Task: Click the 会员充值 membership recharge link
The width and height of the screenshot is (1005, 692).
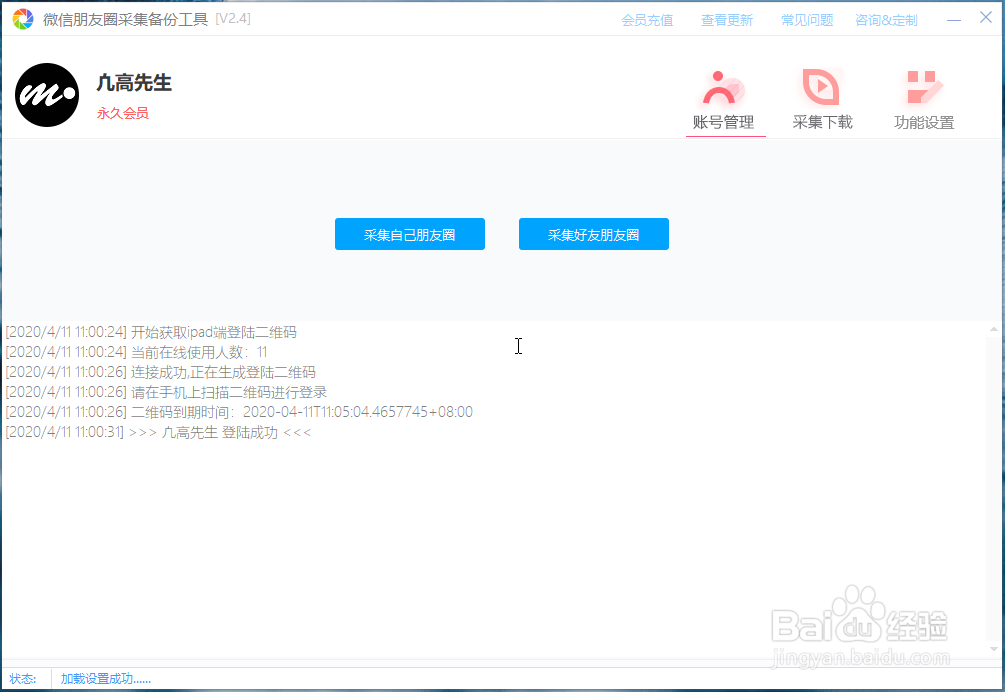Action: click(x=647, y=21)
